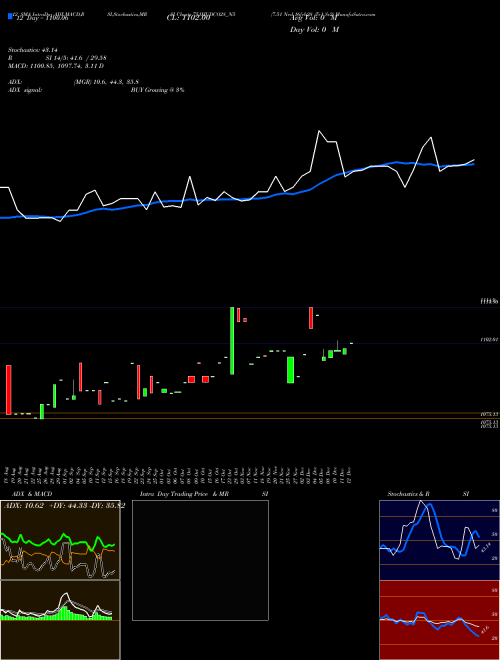Image resolution: width=500 pixels, height=660 pixels.
Task: Click the 'SI 14/3: 41.6 / 29.58' value
Action: [76, 58]
